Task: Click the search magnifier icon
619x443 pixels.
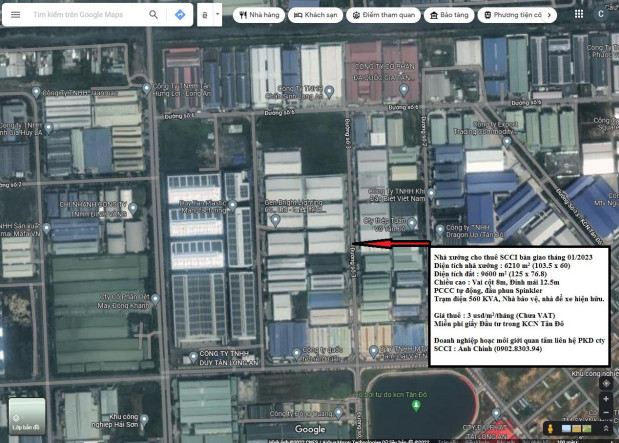Action: (153, 15)
